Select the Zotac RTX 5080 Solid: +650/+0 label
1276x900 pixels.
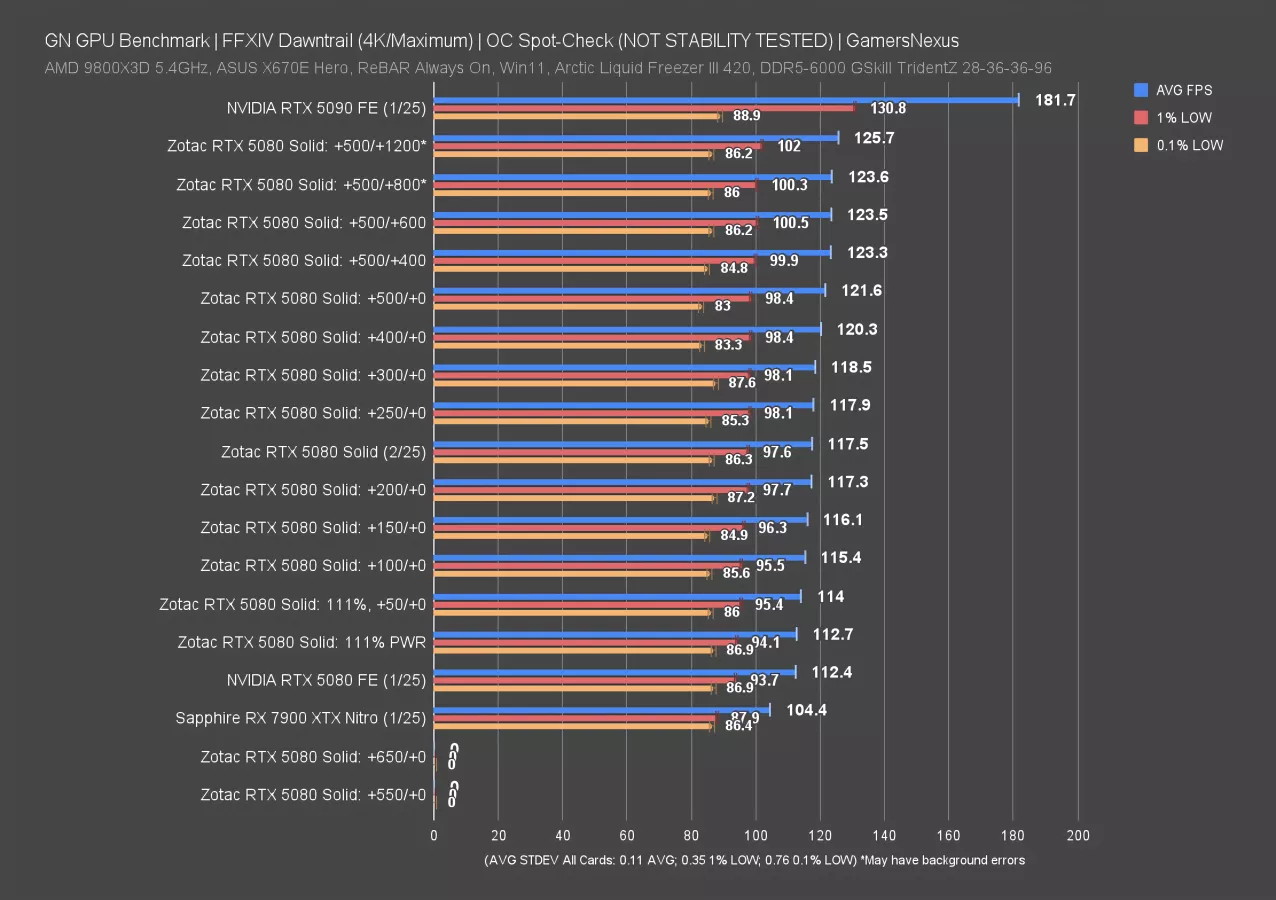(x=312, y=756)
